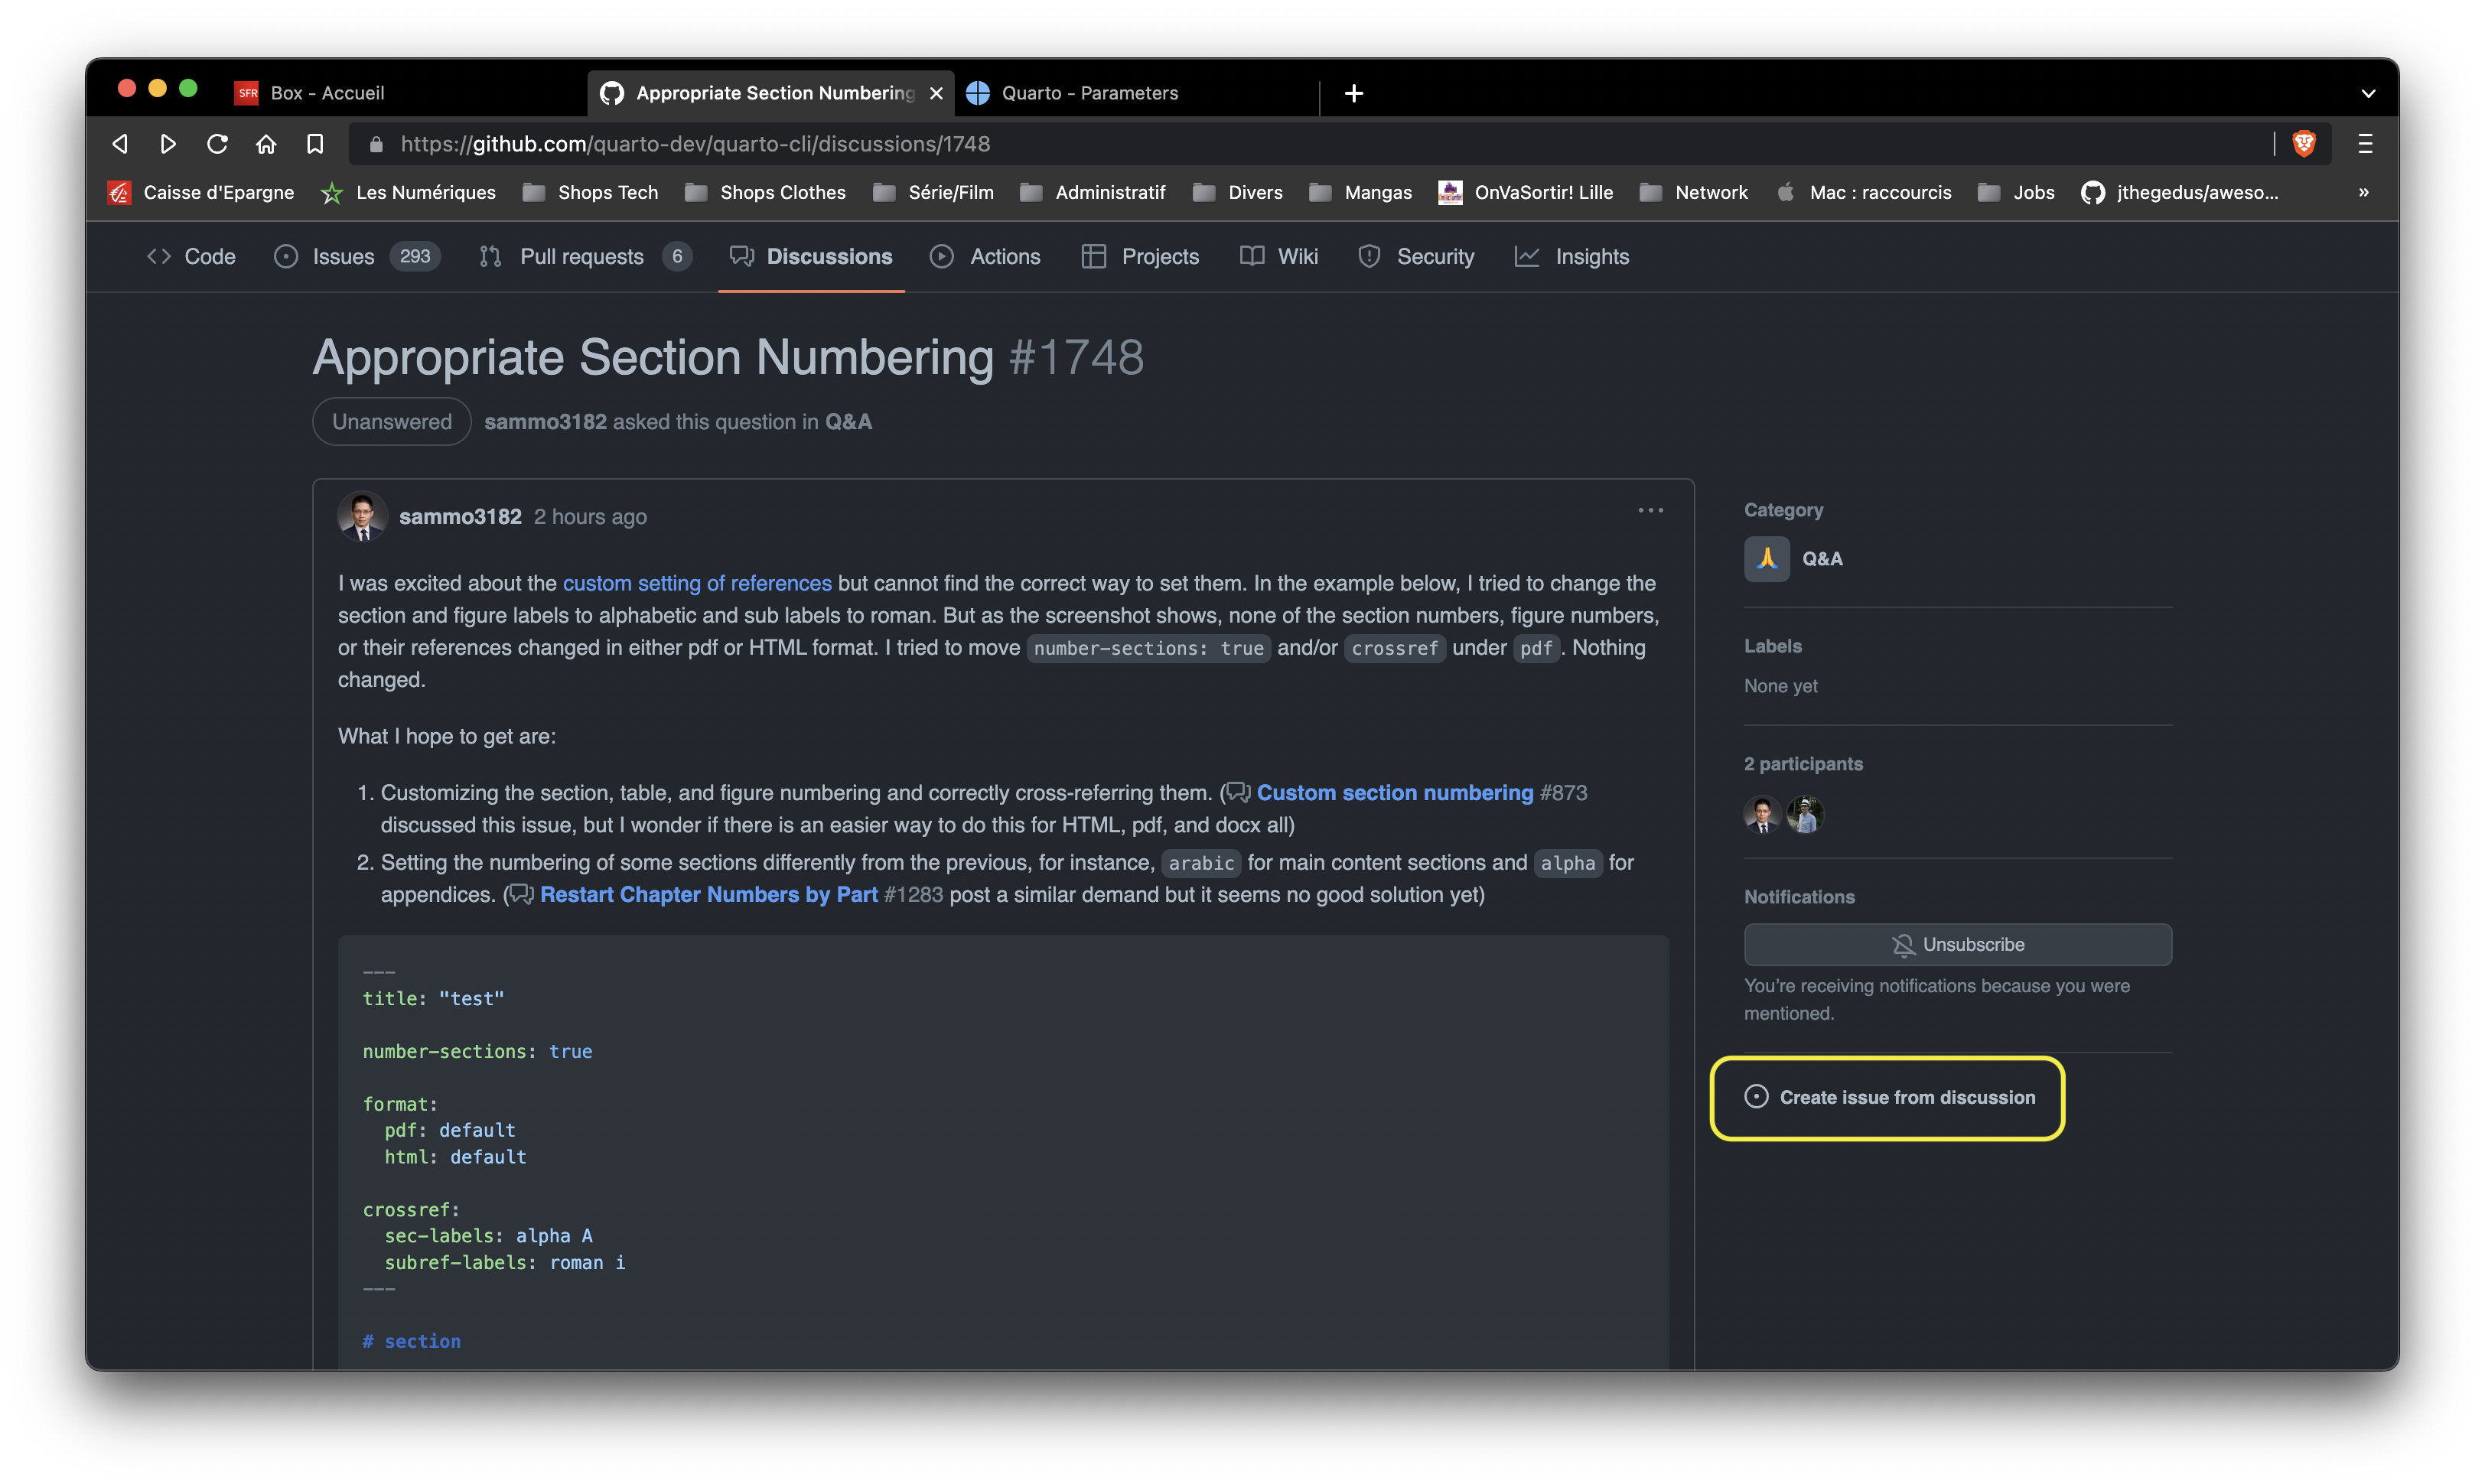Create issue from discussion
Image resolution: width=2485 pixels, height=1484 pixels.
[x=1890, y=1098]
